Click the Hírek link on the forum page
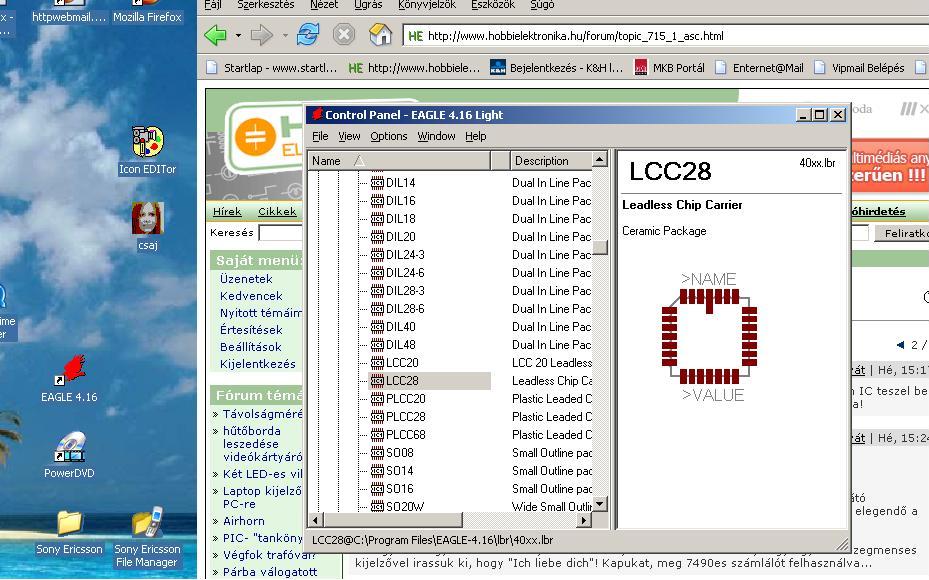This screenshot has width=929, height=580. pos(227,212)
